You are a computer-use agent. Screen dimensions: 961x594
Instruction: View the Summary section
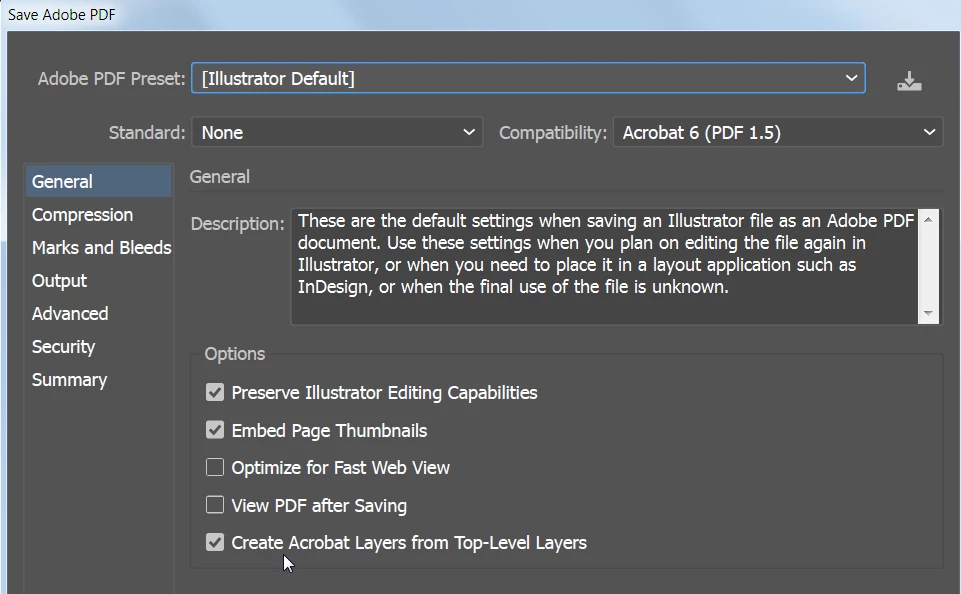click(69, 380)
